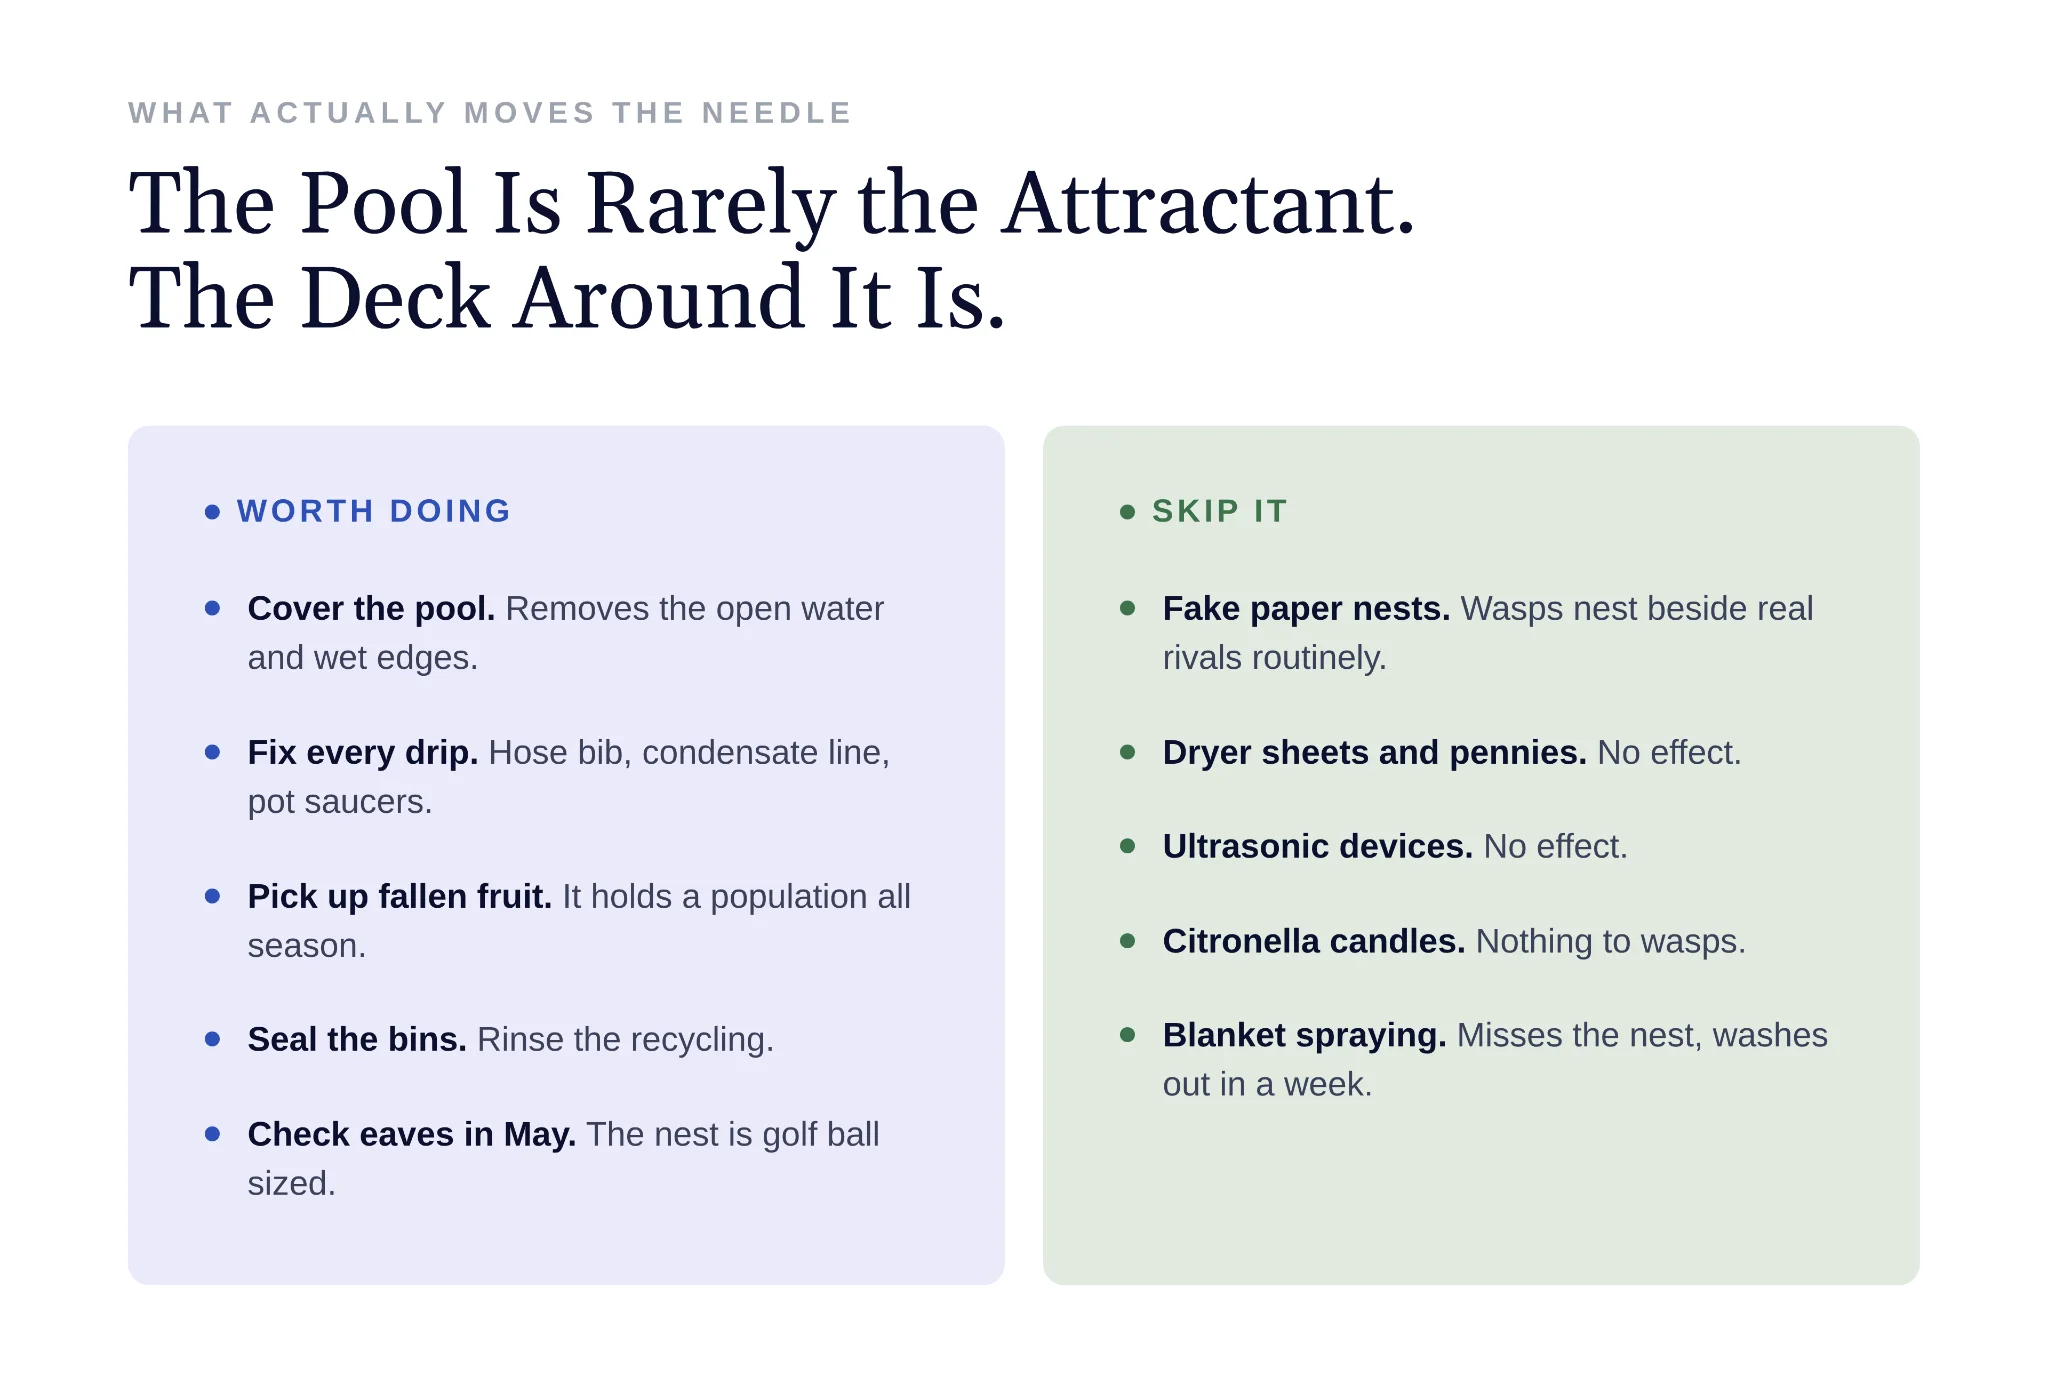Click the Check eaves in May text
The height and width of the screenshot is (1392, 2048).
click(x=411, y=1134)
